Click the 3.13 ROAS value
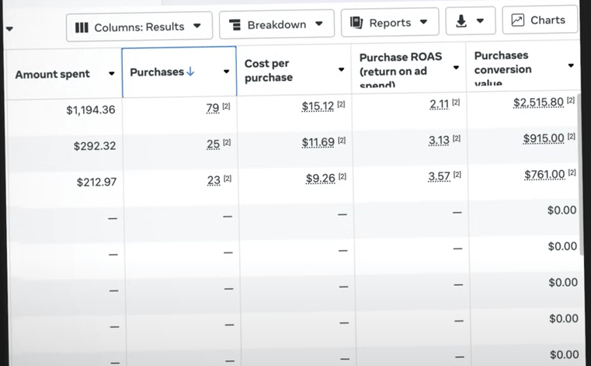Viewport: 591px width, 366px height. (x=439, y=140)
